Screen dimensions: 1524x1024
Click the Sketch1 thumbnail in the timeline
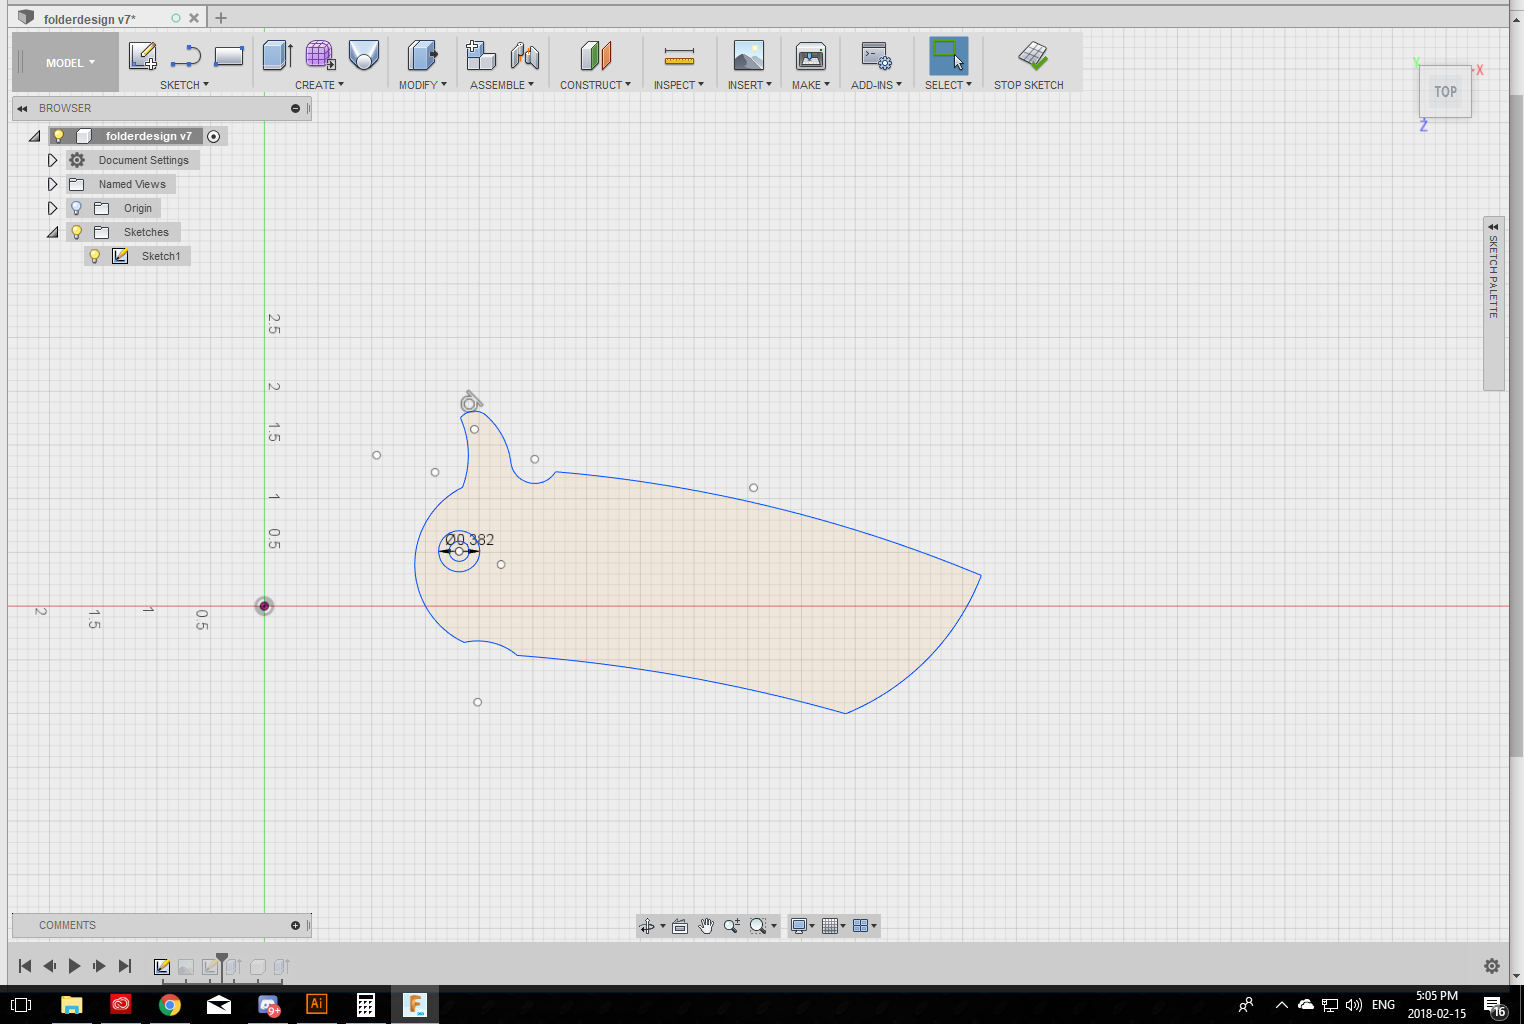pyautogui.click(x=162, y=967)
